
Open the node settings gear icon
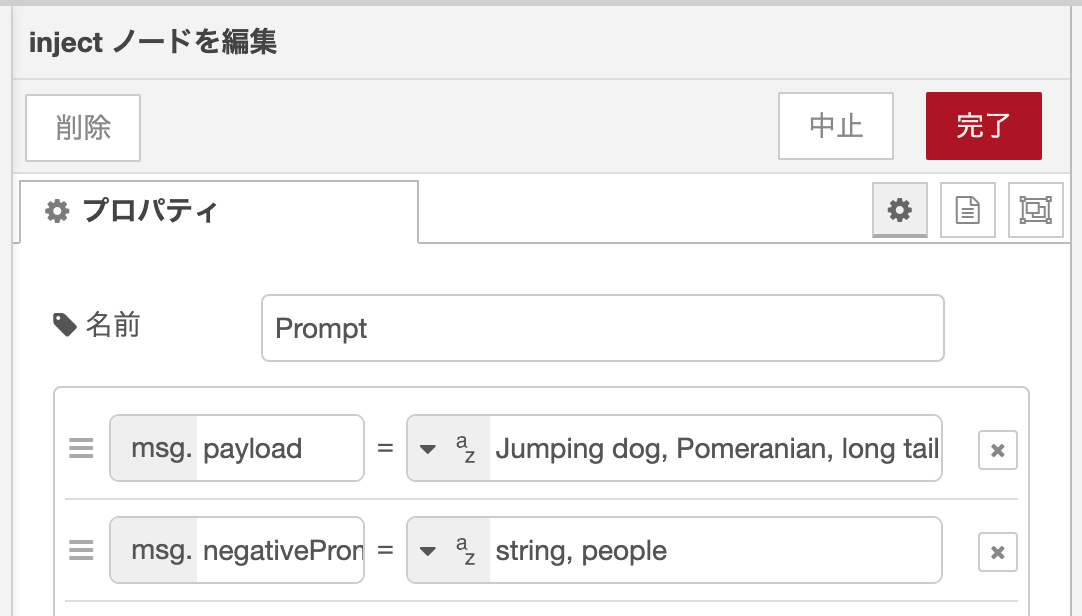coord(899,210)
